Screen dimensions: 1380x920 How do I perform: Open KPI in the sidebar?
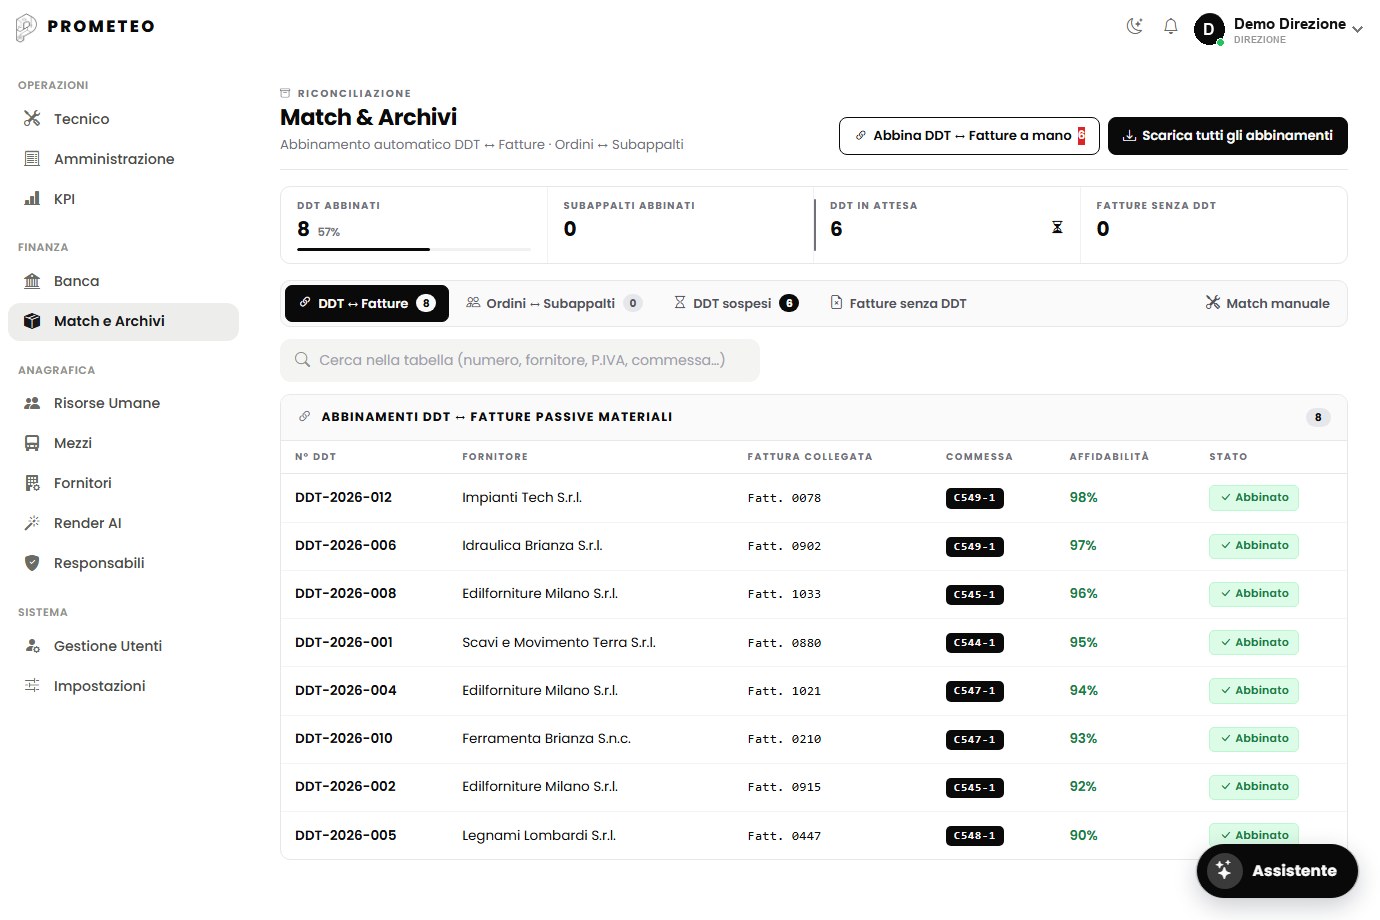(x=123, y=199)
